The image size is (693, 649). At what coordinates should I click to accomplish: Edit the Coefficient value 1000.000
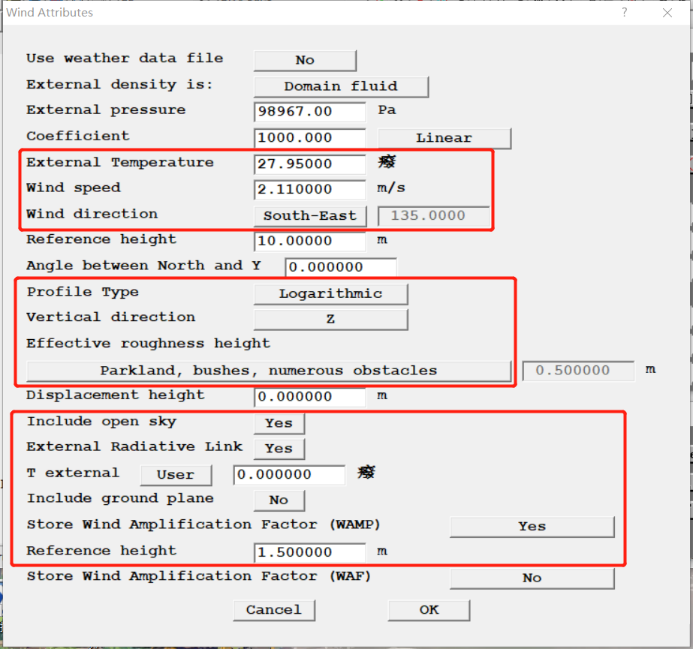(x=310, y=137)
